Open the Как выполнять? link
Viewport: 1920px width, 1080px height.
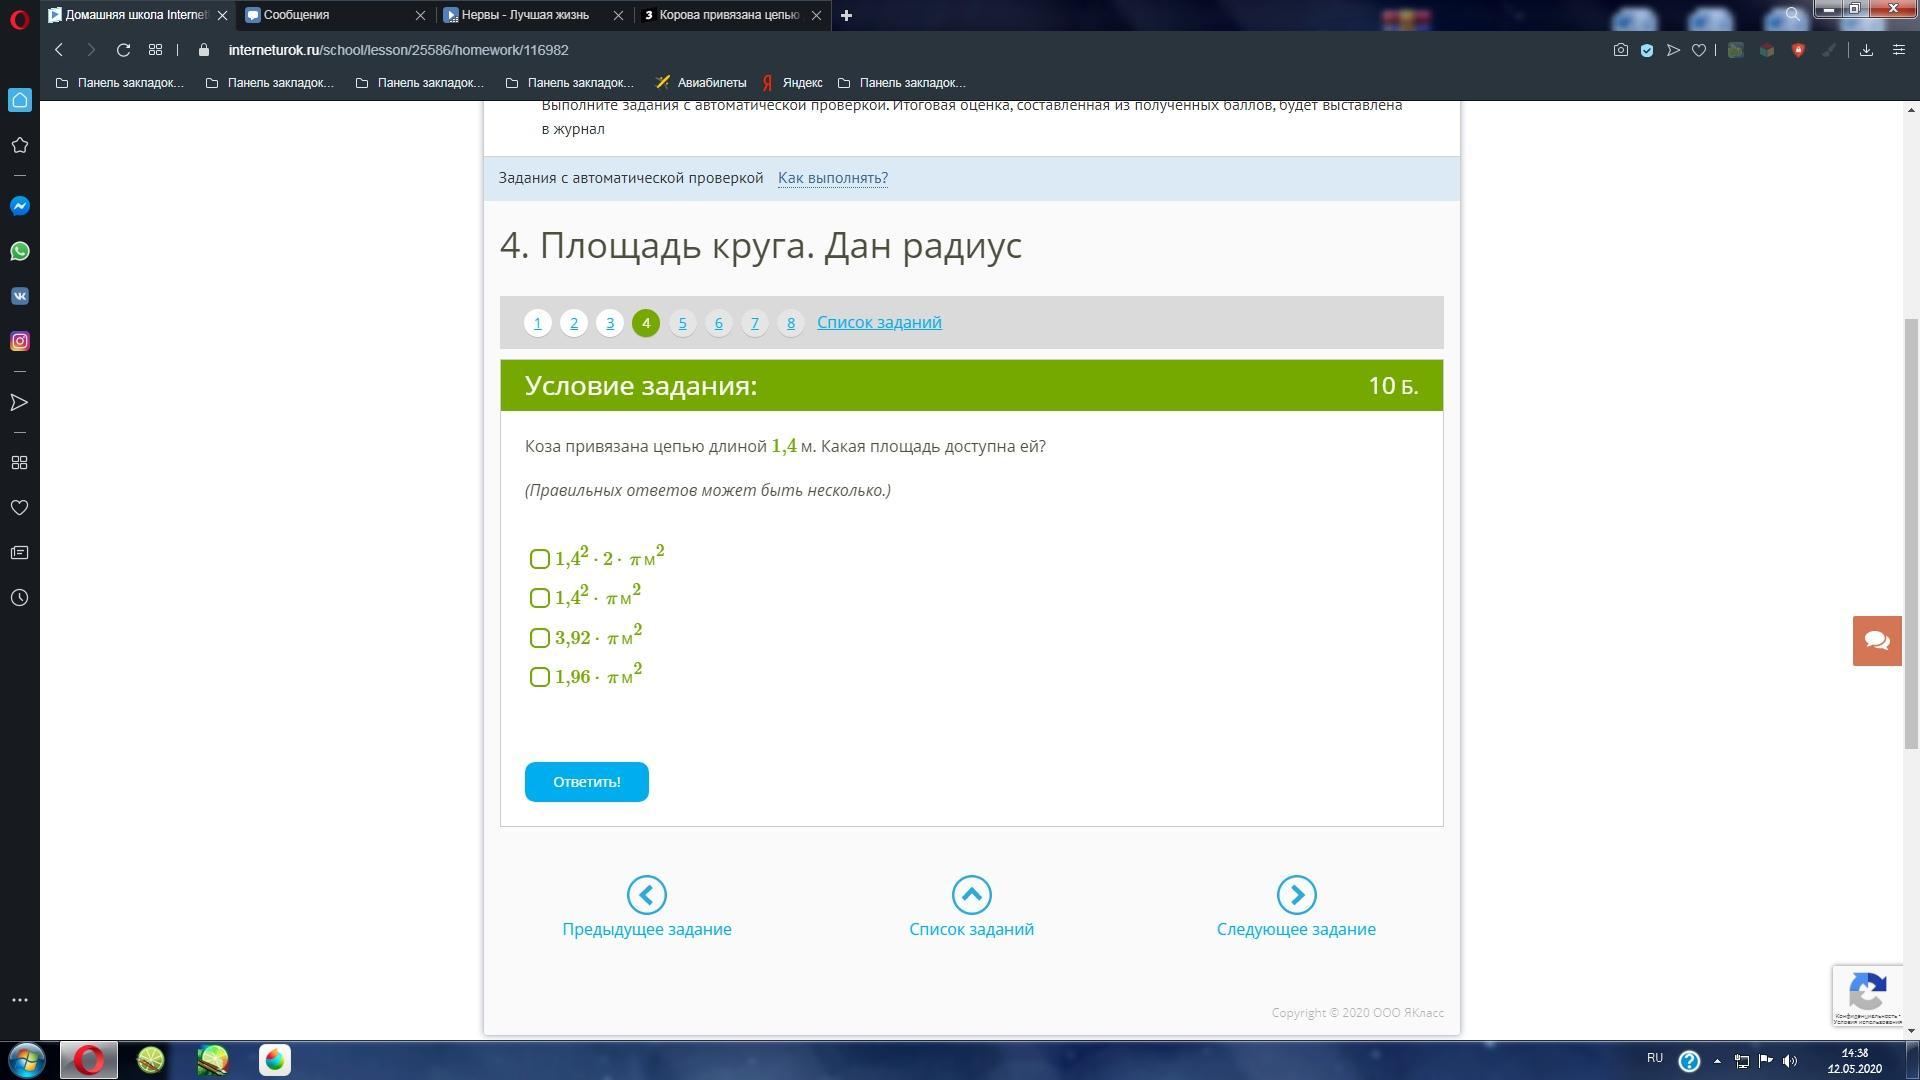[832, 178]
